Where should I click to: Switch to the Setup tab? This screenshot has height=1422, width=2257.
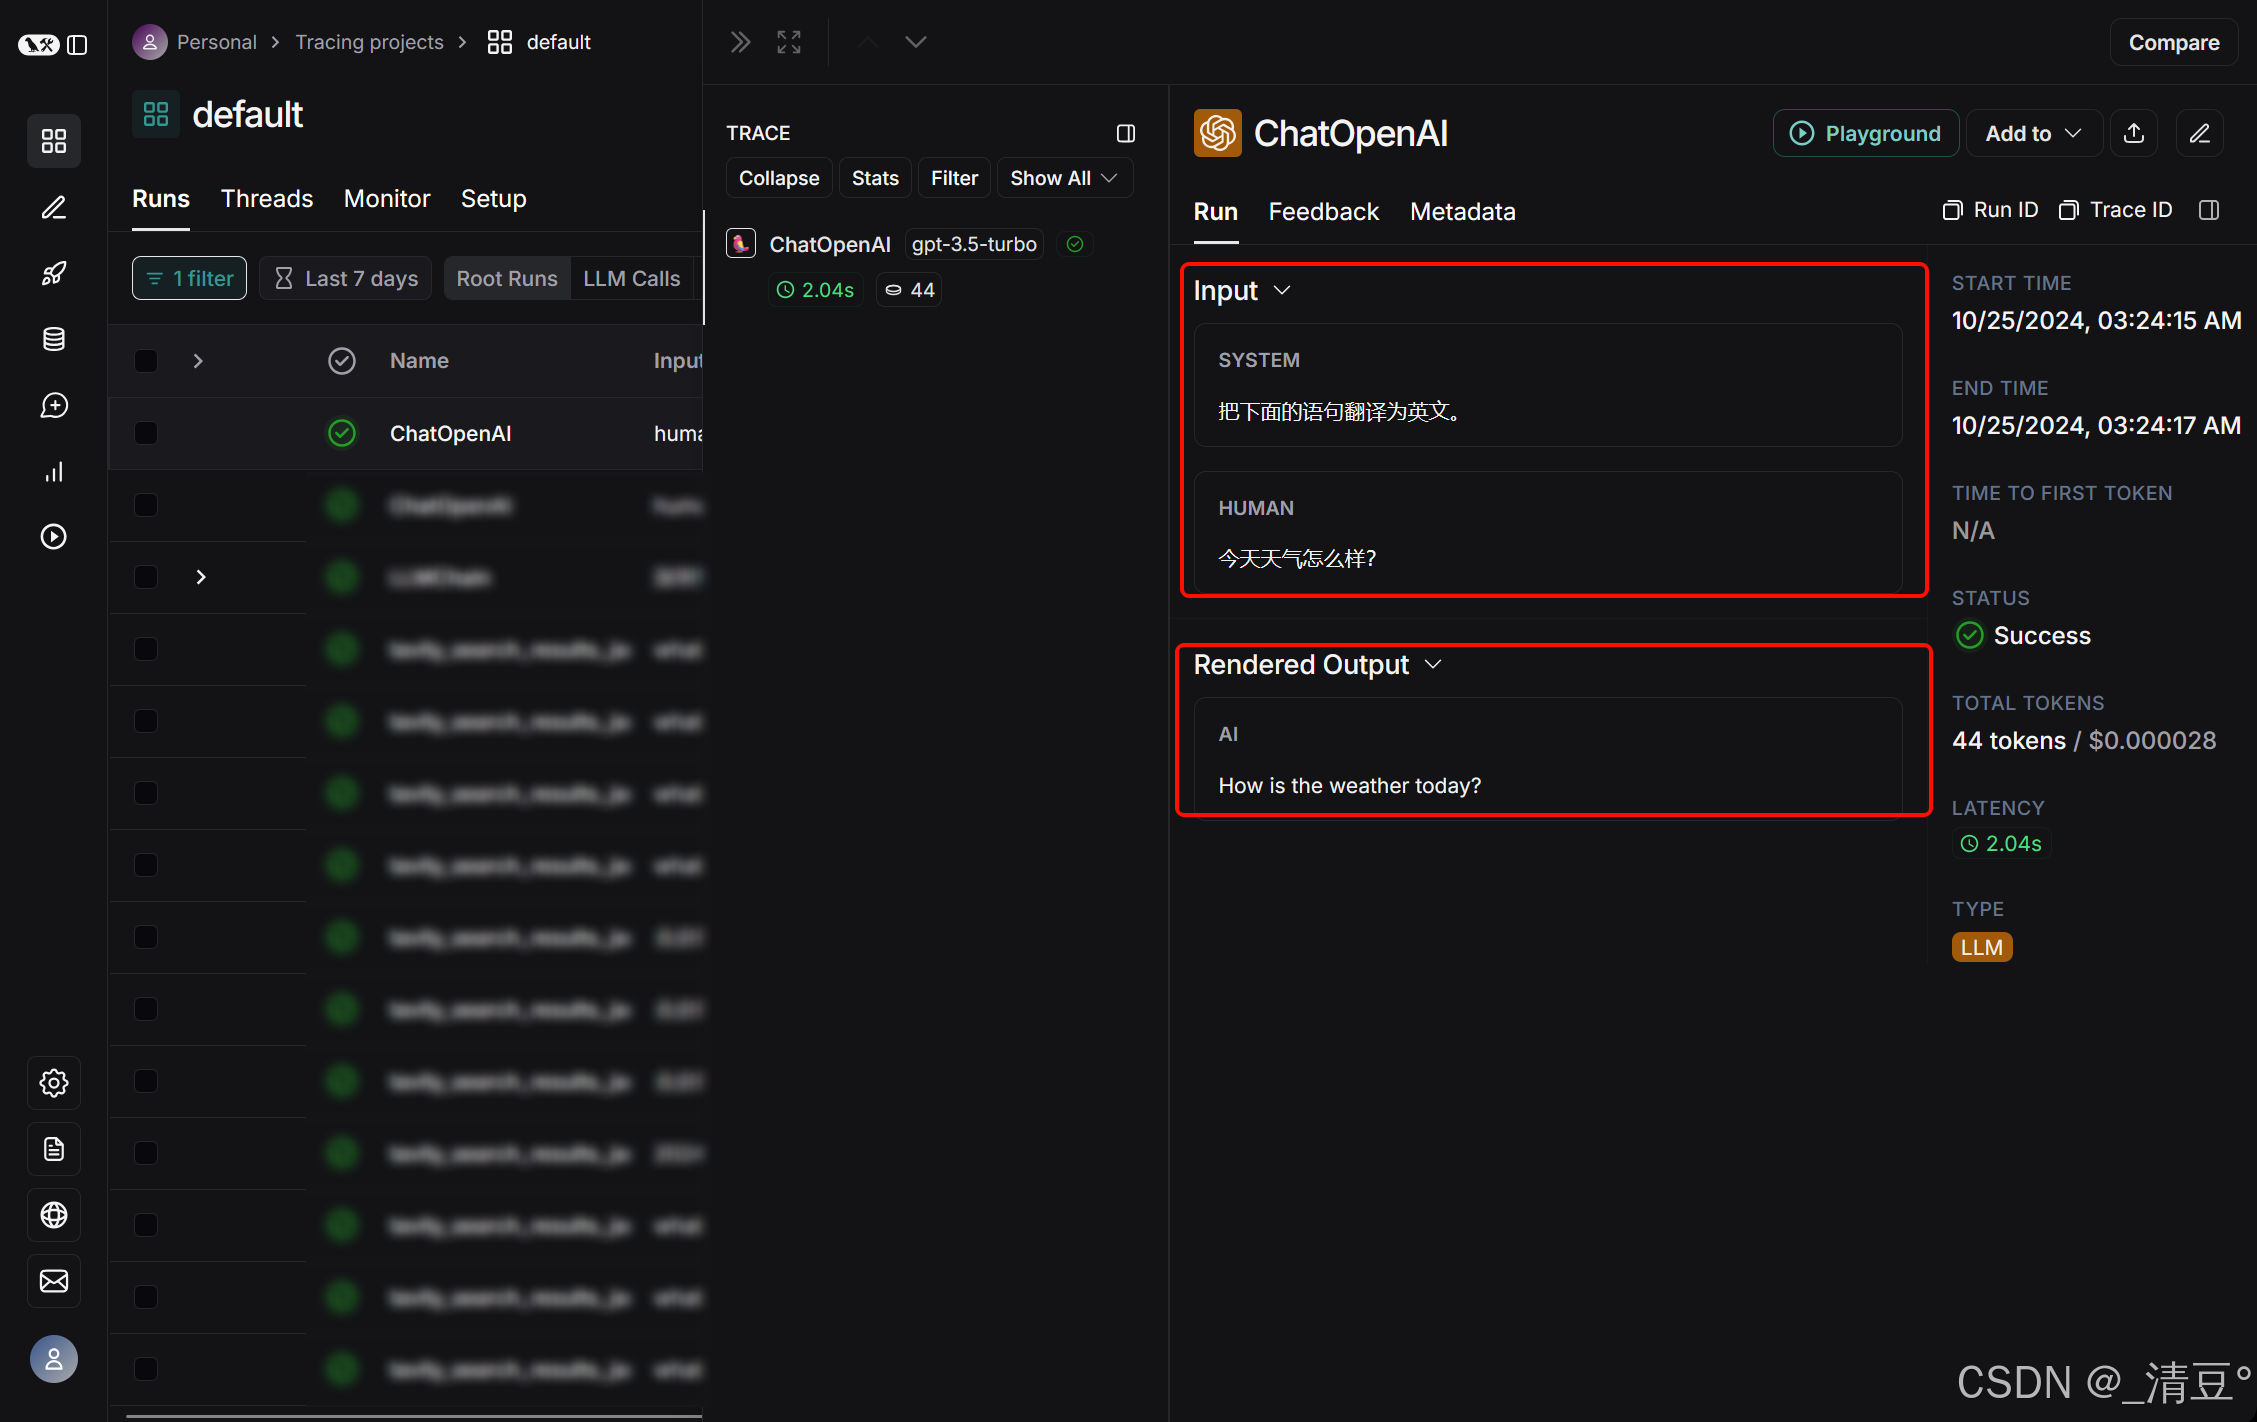pos(494,199)
